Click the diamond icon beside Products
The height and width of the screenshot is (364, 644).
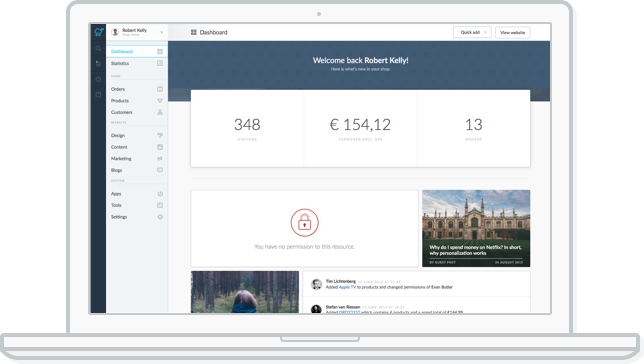160,101
